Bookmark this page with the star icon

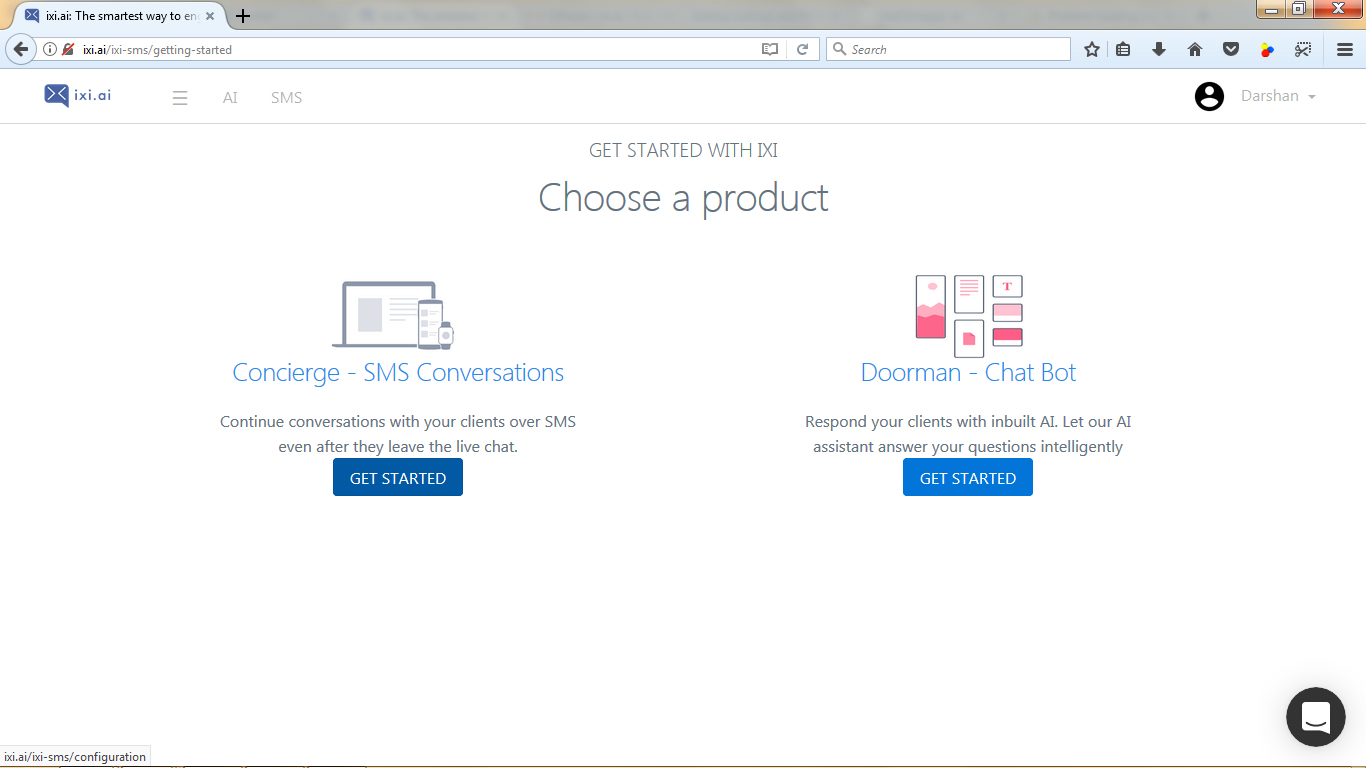click(x=1092, y=49)
